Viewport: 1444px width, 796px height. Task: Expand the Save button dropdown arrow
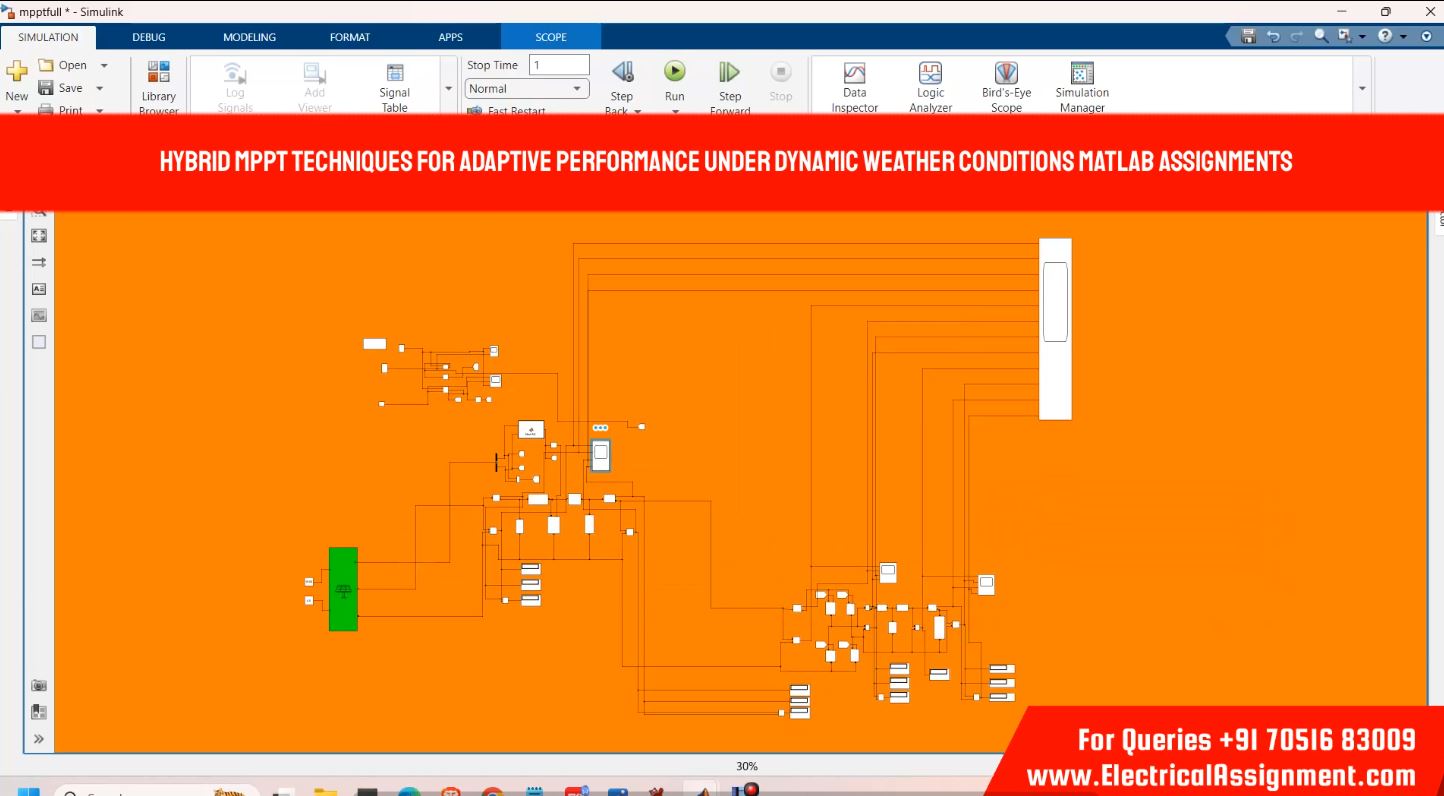(100, 89)
